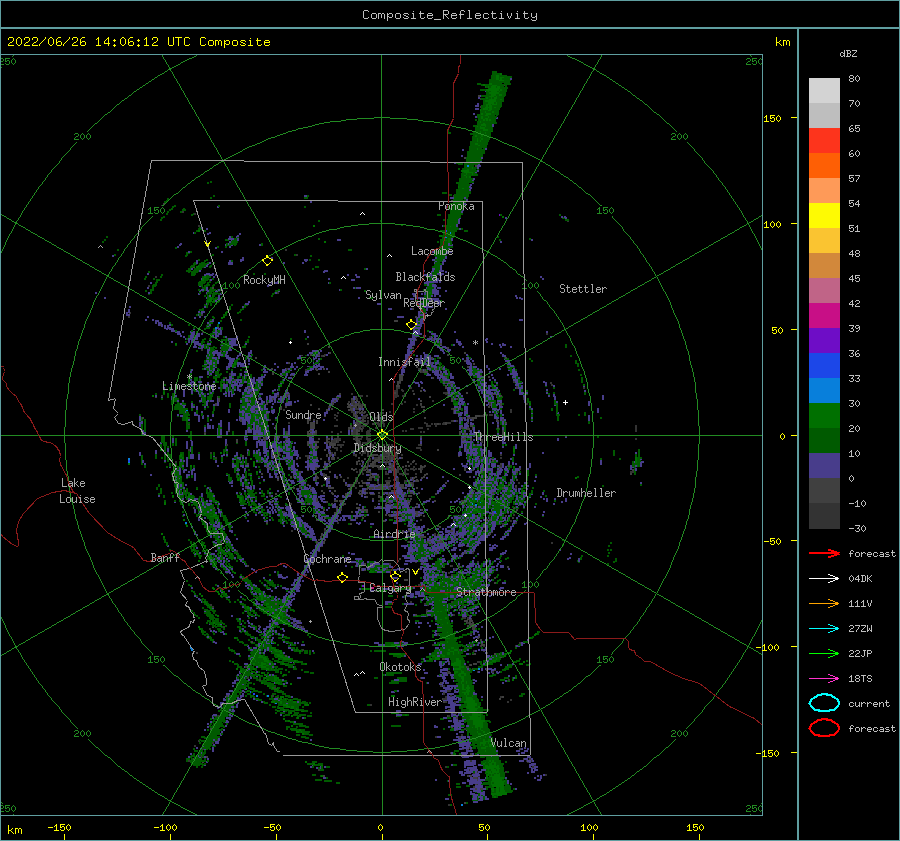This screenshot has height=841, width=900.
Task: Click the -150 value on the bottom axis
Action: coord(59,827)
